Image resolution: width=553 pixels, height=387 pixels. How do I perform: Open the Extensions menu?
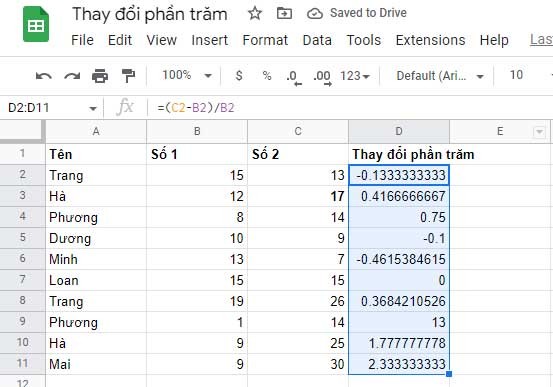[430, 40]
